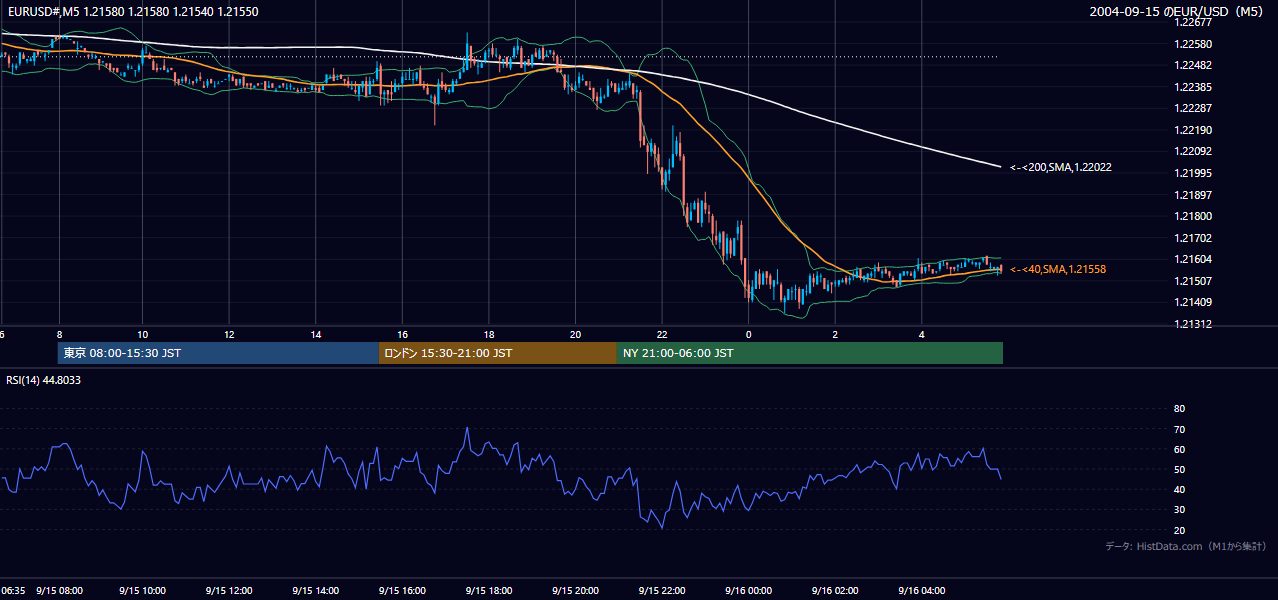1278x600 pixels.
Task: Click price axis value 1.22092
Action: click(x=1191, y=151)
